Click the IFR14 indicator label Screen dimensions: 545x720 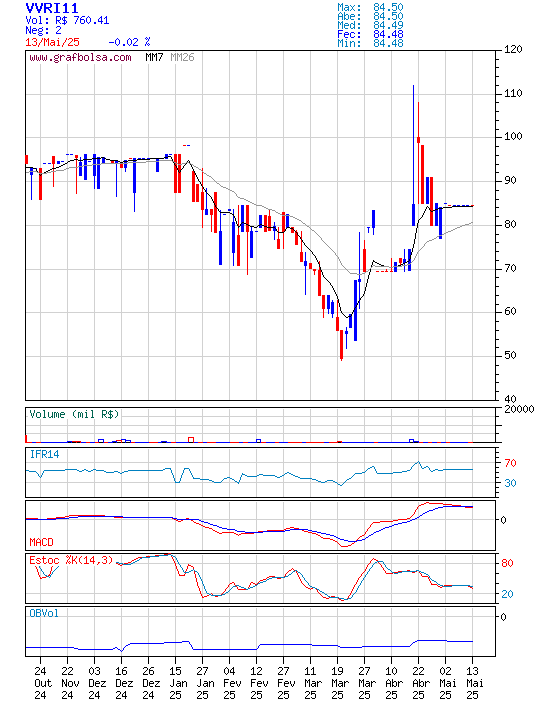click(45, 454)
